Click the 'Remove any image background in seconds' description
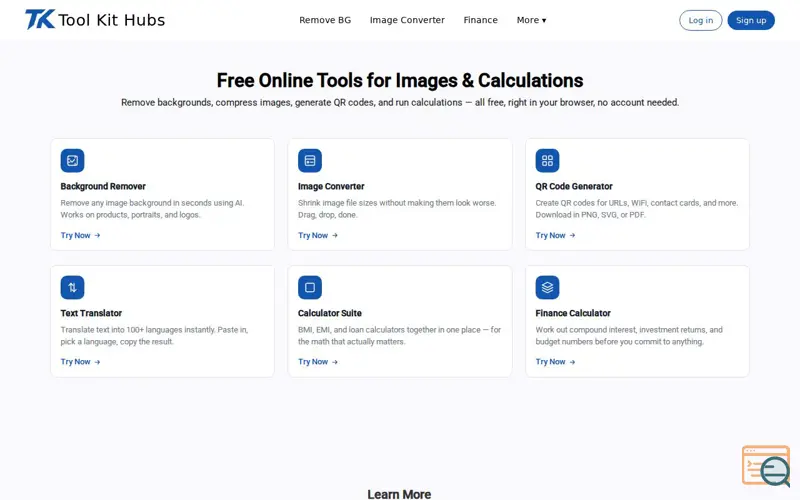Screen dimensions: 800x500 click(x=153, y=209)
